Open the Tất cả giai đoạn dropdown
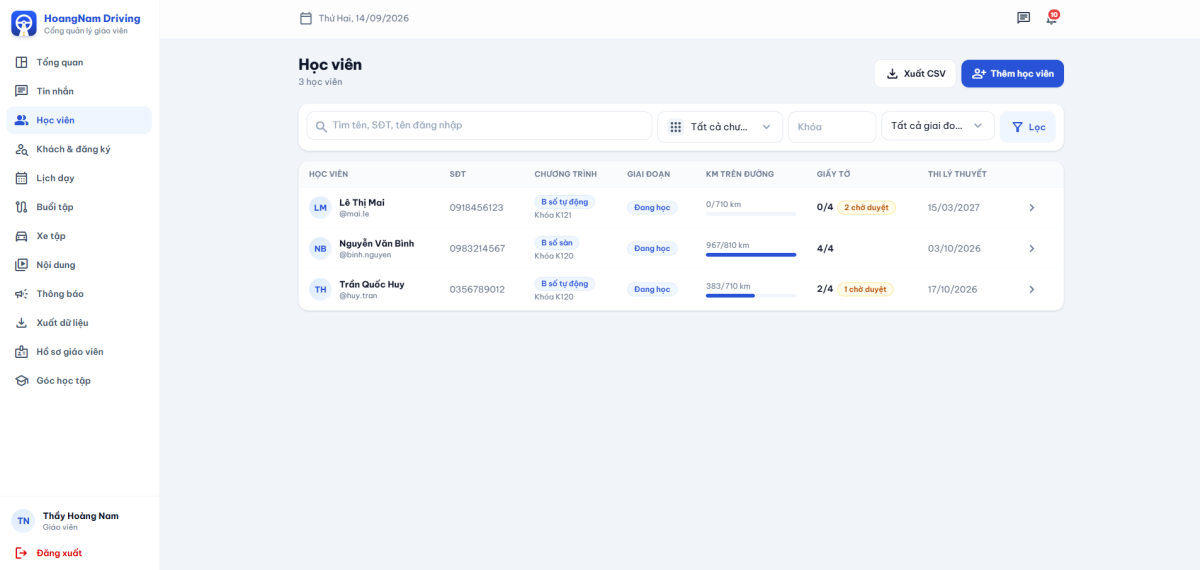Viewport: 1200px width, 570px height. click(x=937, y=126)
